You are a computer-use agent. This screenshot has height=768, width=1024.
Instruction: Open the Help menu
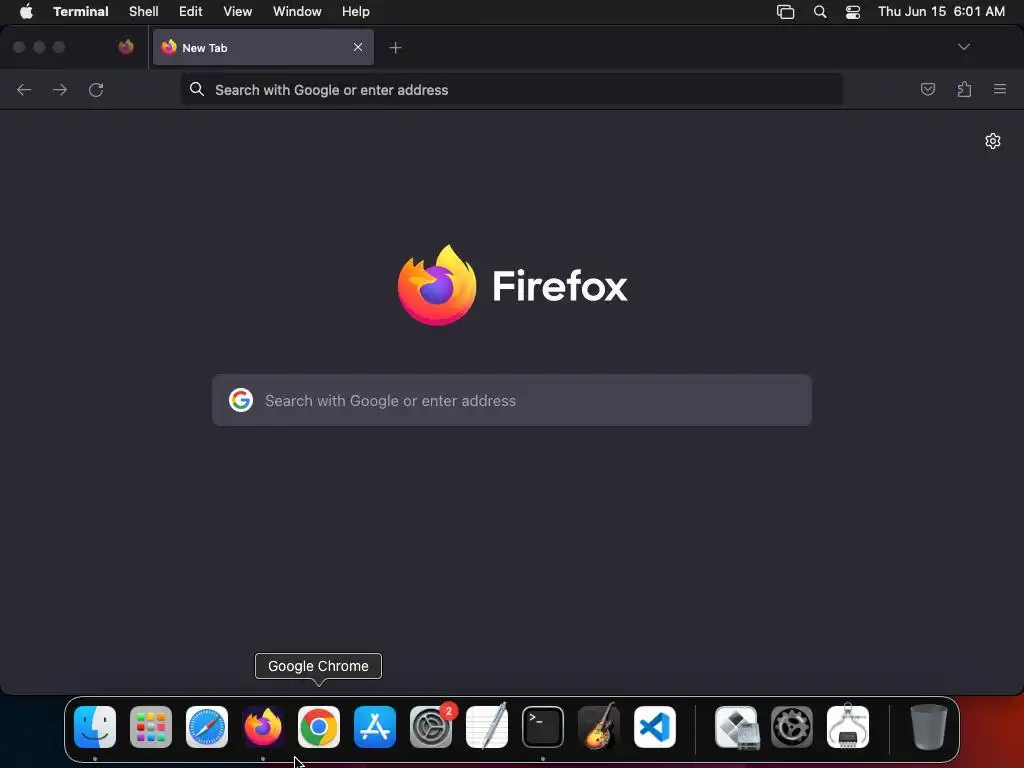pos(356,11)
